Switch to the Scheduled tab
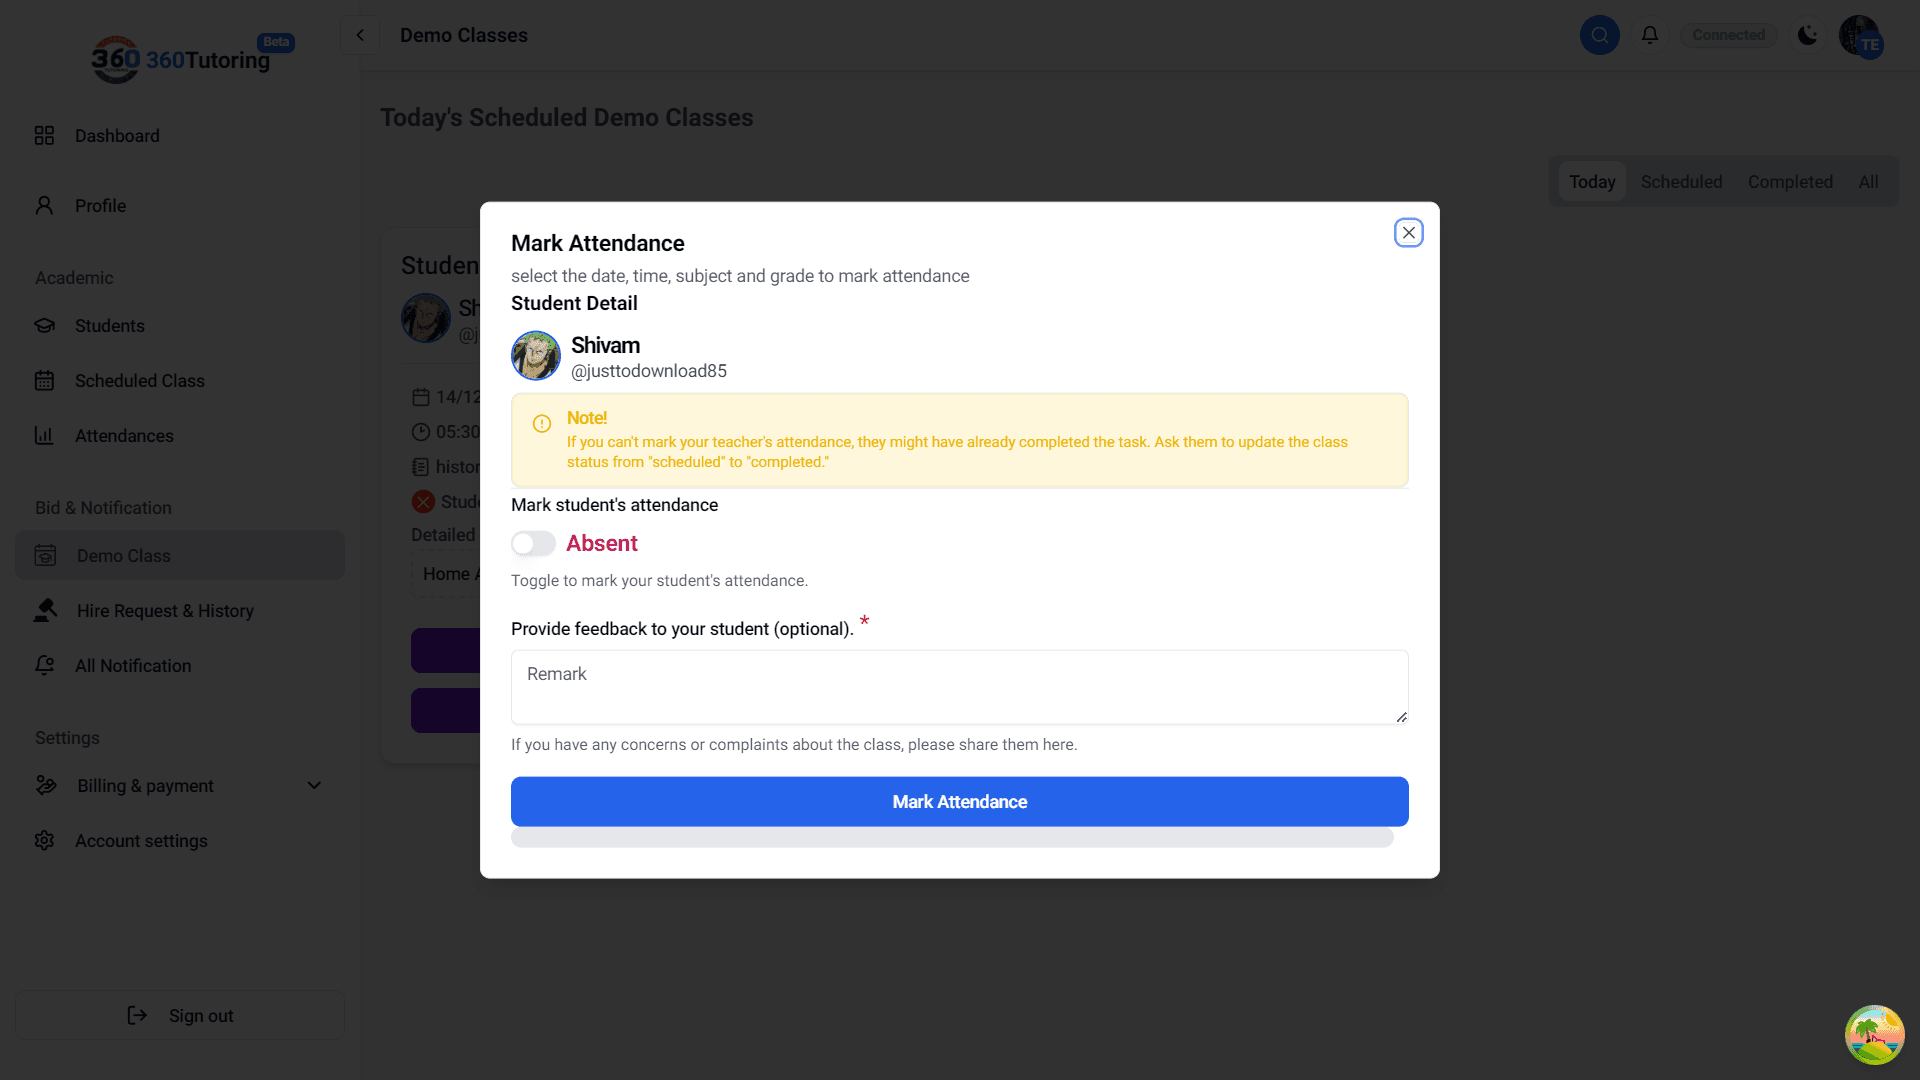This screenshot has width=1920, height=1080. (1681, 182)
